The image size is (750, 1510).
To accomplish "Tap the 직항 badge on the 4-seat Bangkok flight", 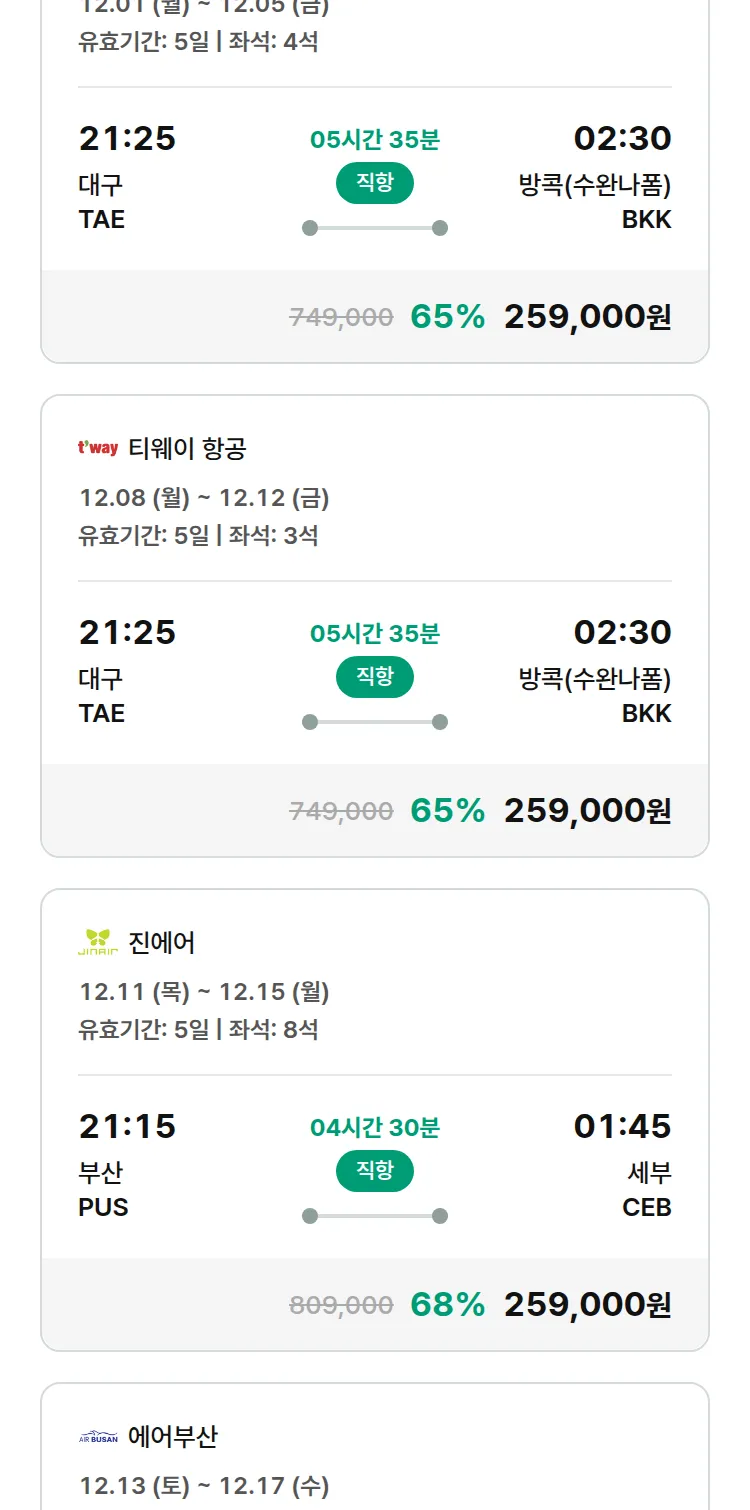I will click(x=375, y=183).
